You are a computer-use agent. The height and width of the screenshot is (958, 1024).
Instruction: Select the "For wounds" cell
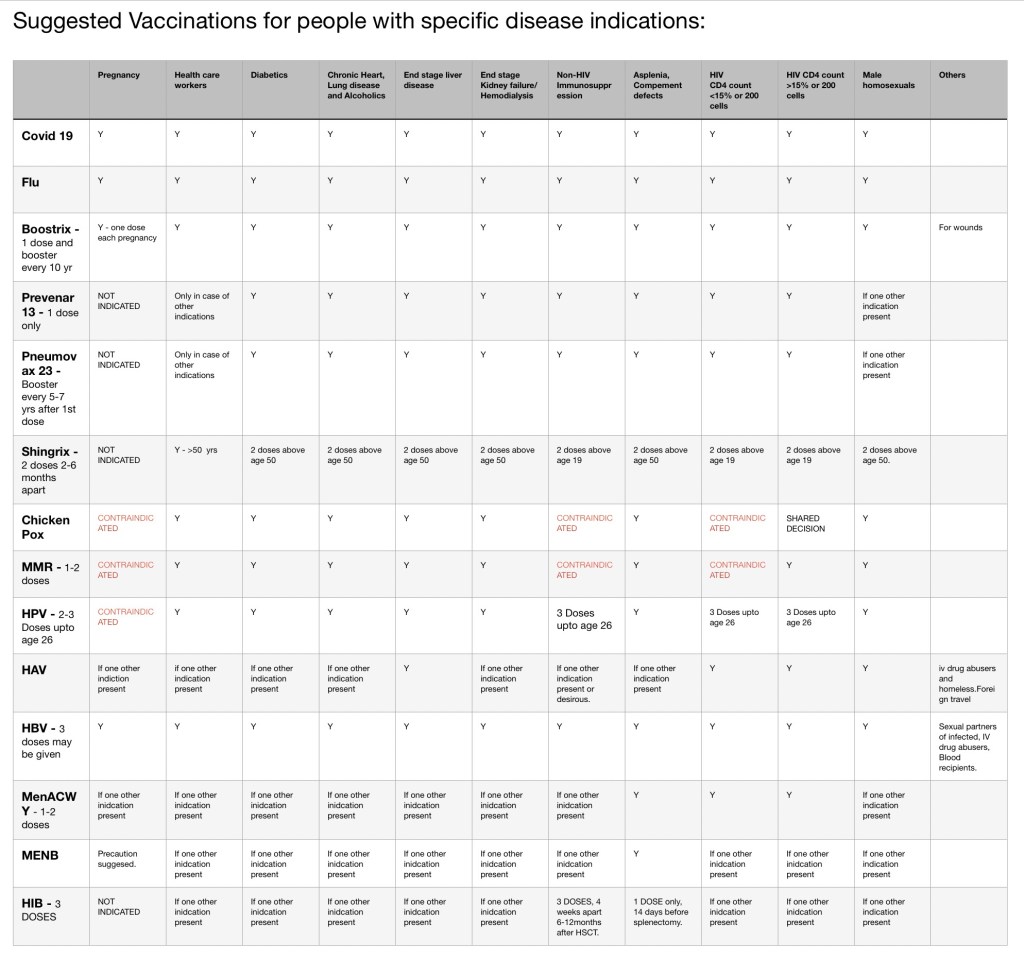960,228
